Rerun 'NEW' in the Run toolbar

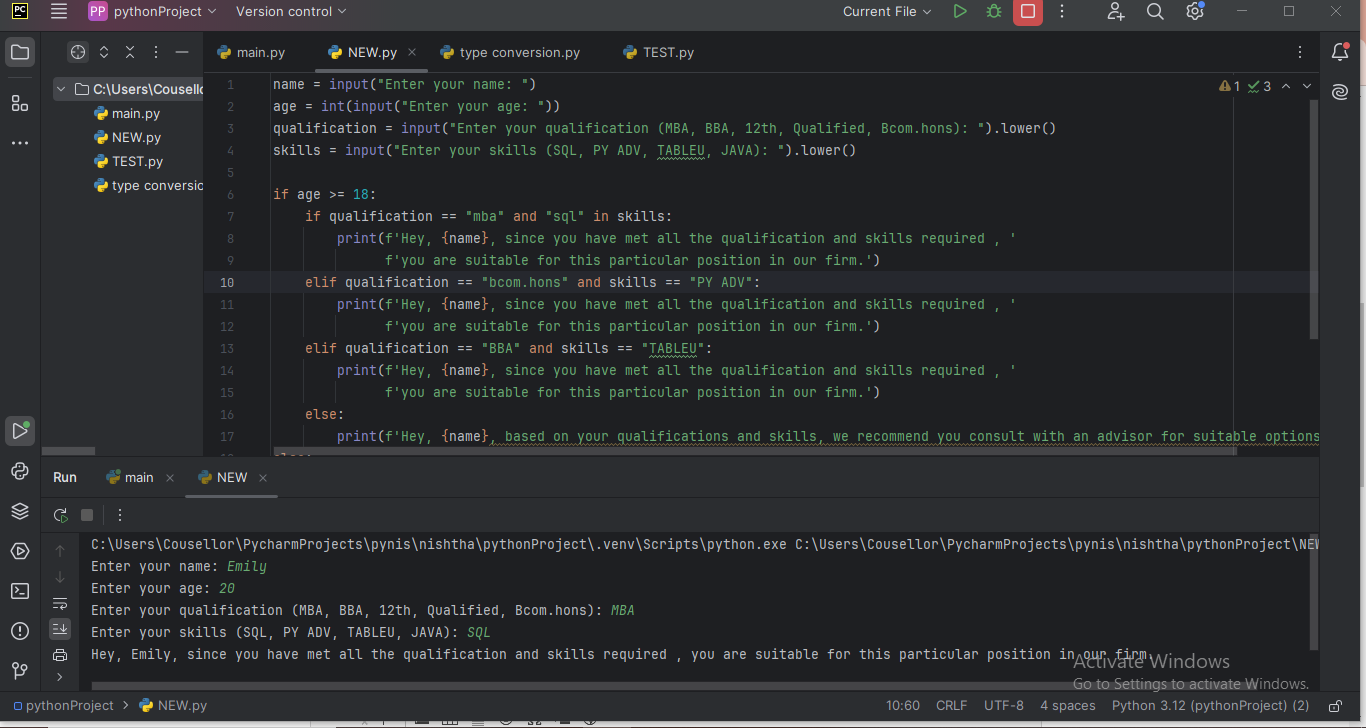coord(61,515)
